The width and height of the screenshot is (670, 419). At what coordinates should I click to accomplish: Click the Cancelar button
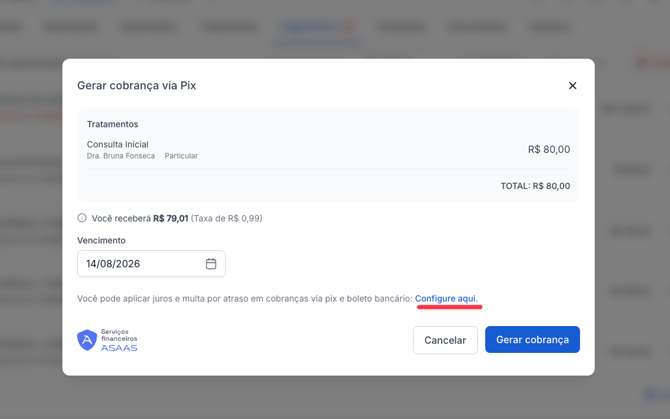(445, 340)
